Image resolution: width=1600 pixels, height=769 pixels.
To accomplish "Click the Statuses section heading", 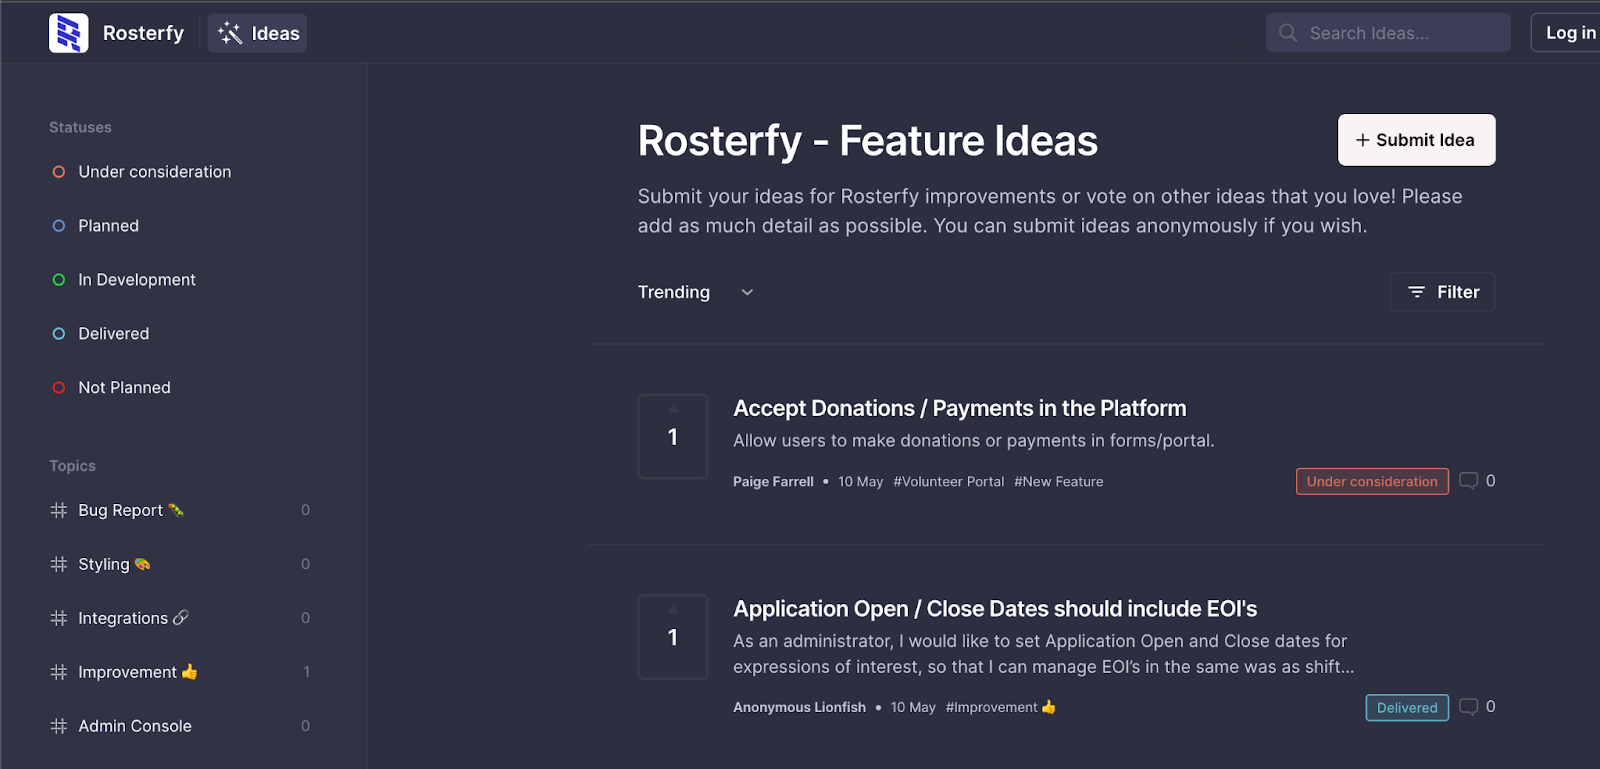I will click(80, 128).
